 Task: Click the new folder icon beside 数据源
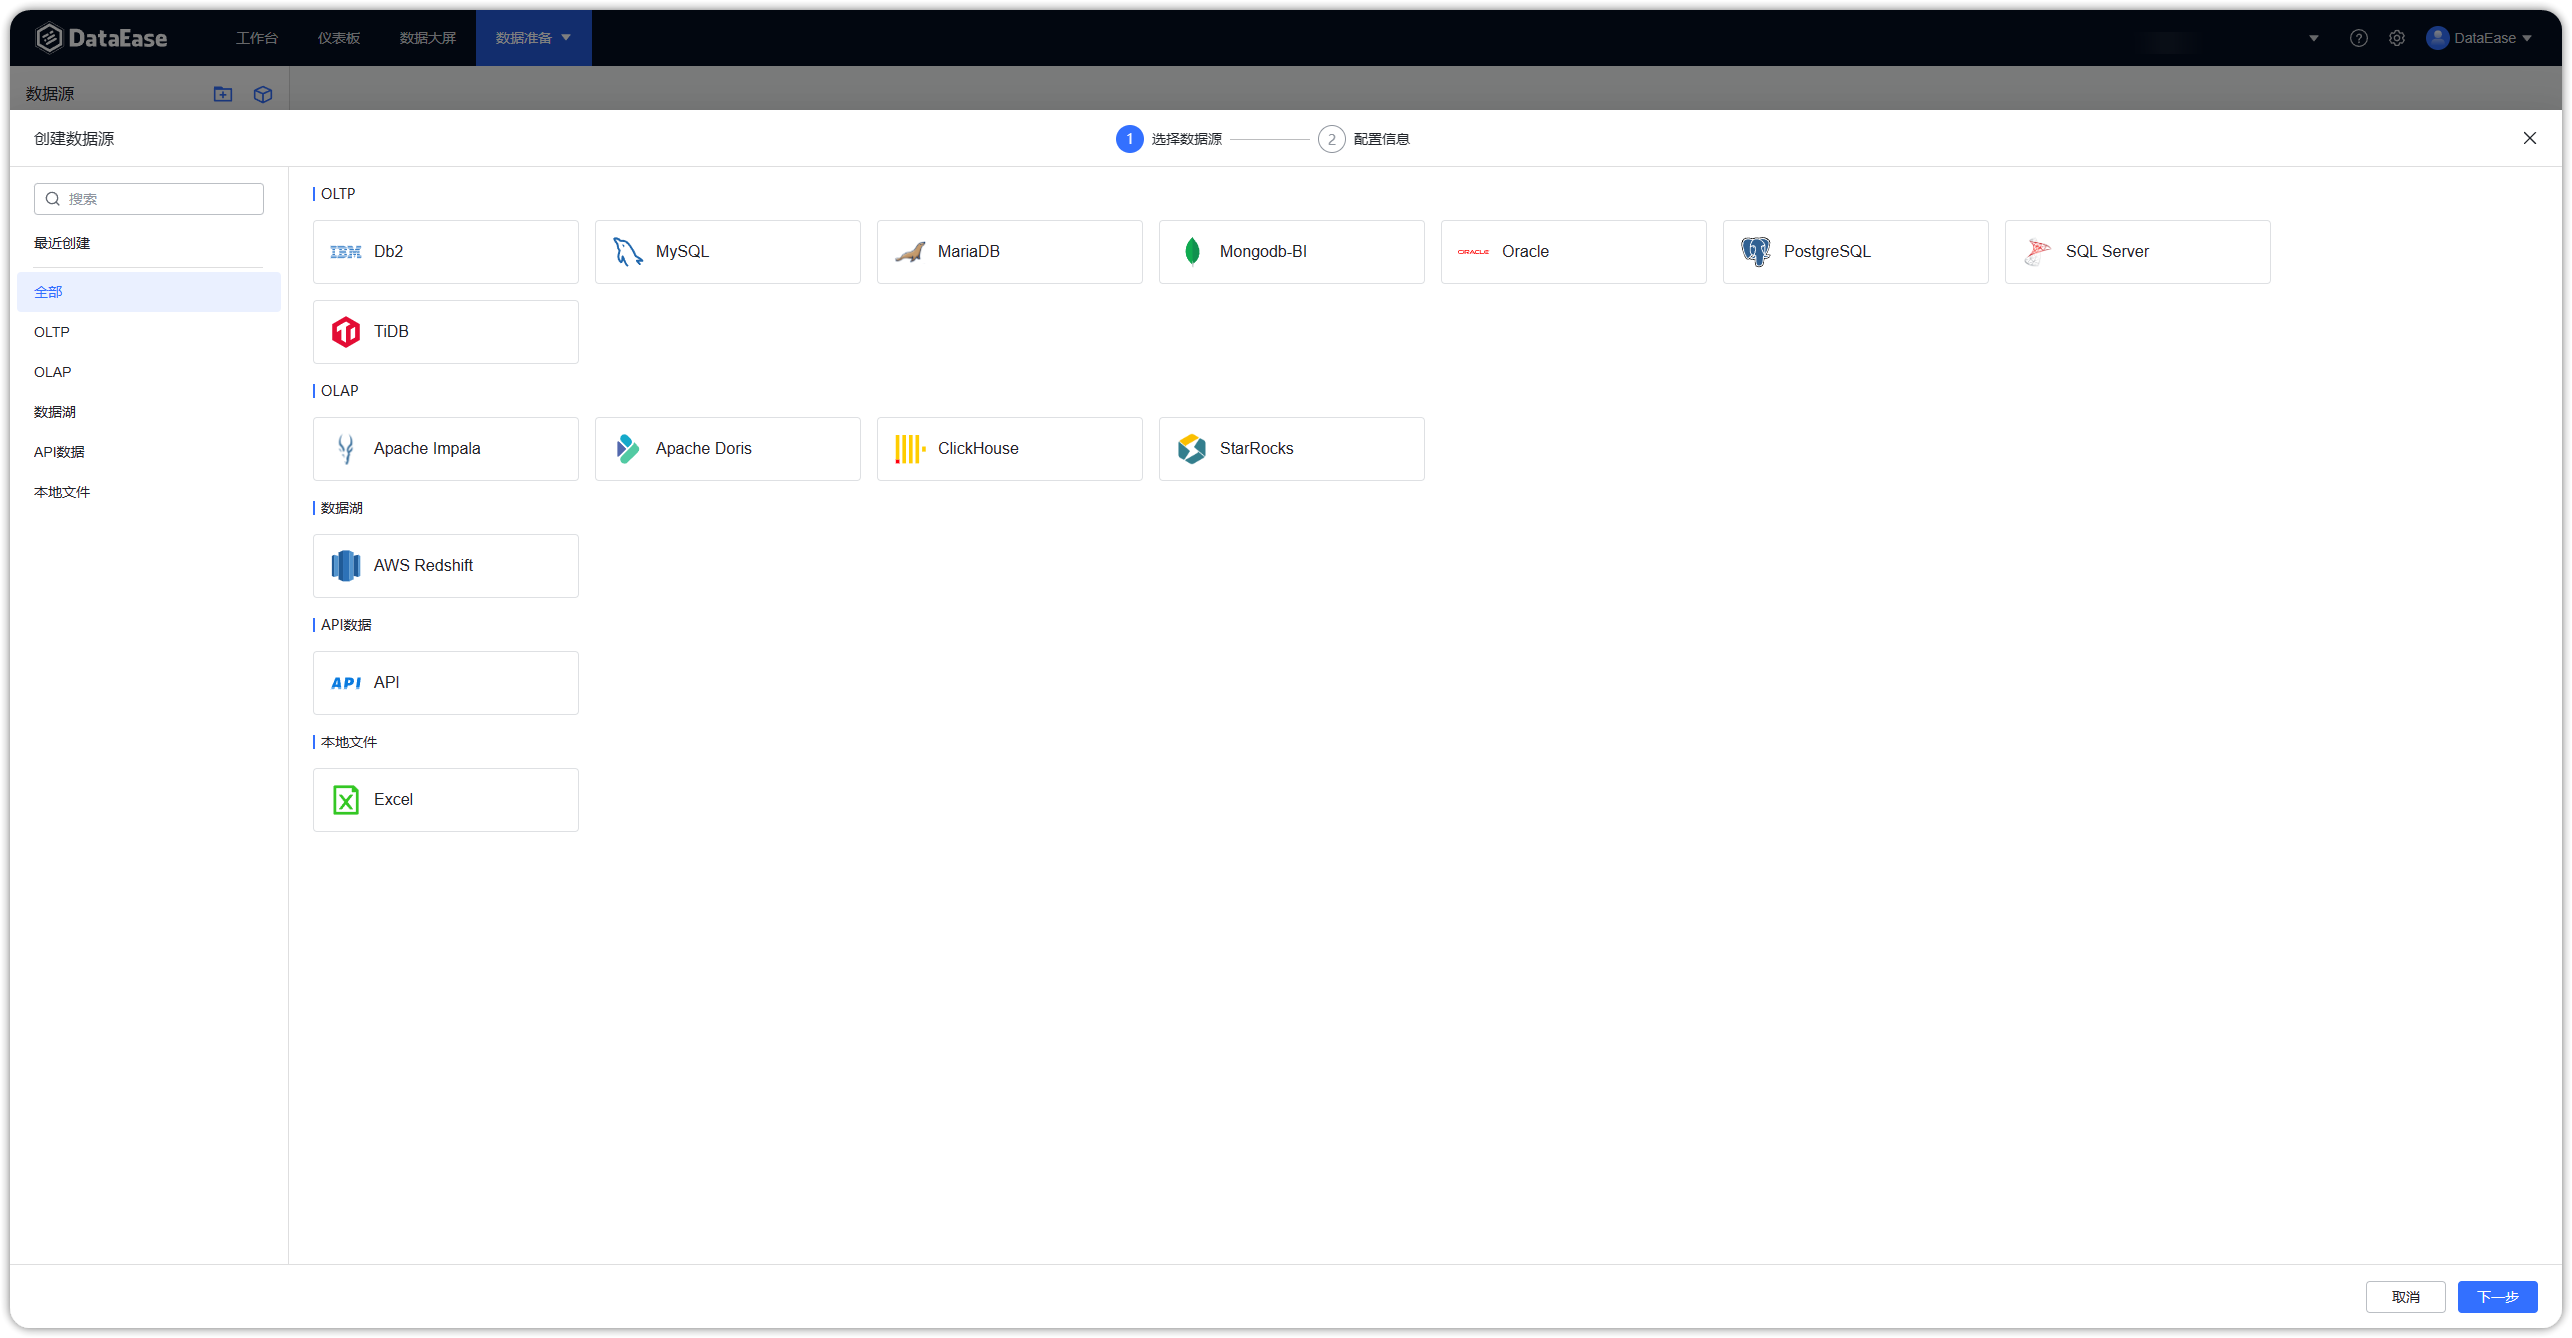[223, 94]
